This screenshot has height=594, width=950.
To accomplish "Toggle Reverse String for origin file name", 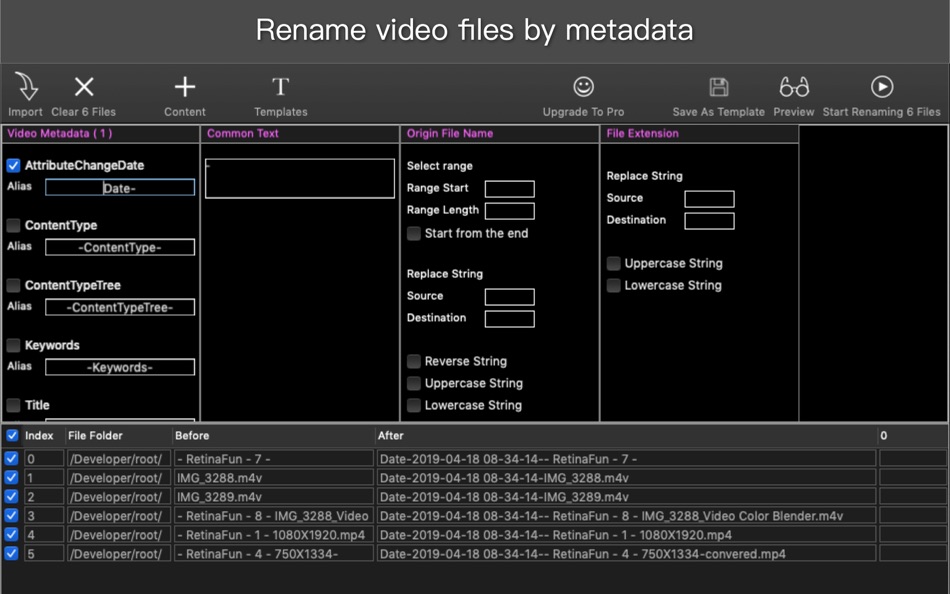I will tap(414, 361).
